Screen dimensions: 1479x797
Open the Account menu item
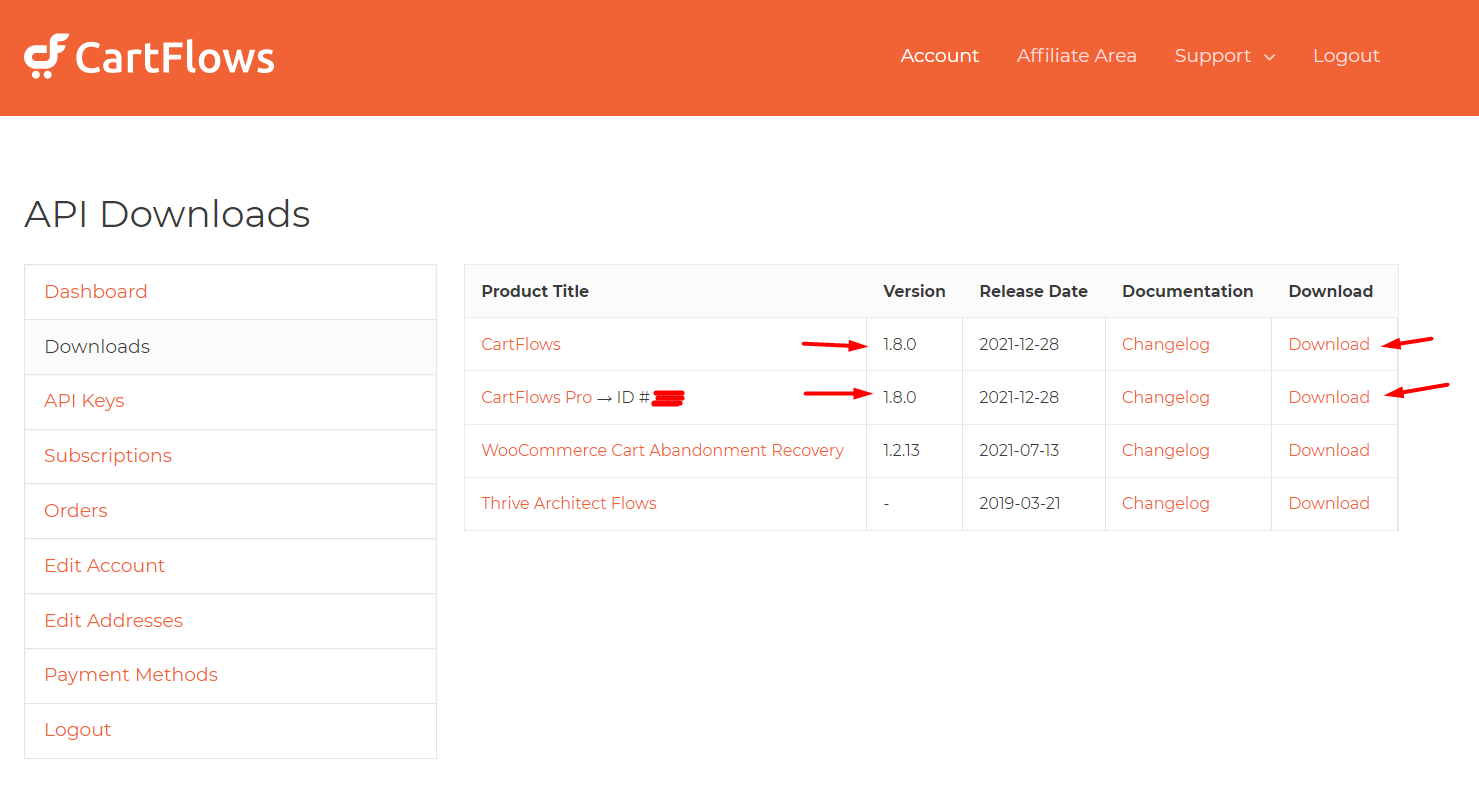pos(939,56)
